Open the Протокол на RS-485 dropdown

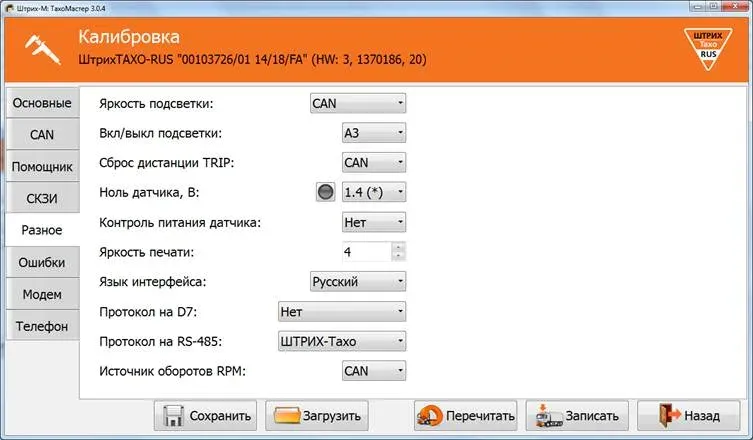(342, 342)
